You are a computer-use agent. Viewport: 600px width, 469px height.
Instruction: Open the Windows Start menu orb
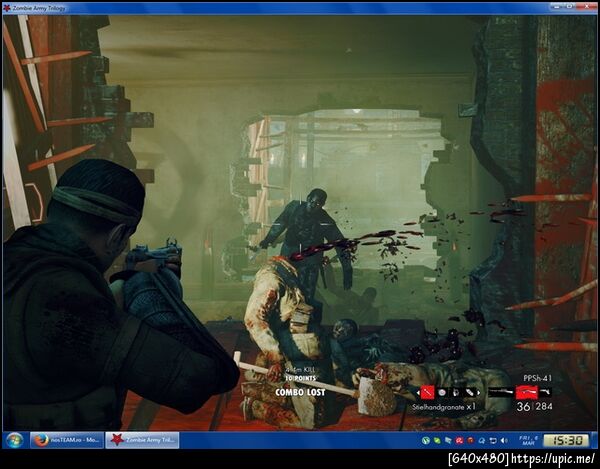tap(14, 440)
